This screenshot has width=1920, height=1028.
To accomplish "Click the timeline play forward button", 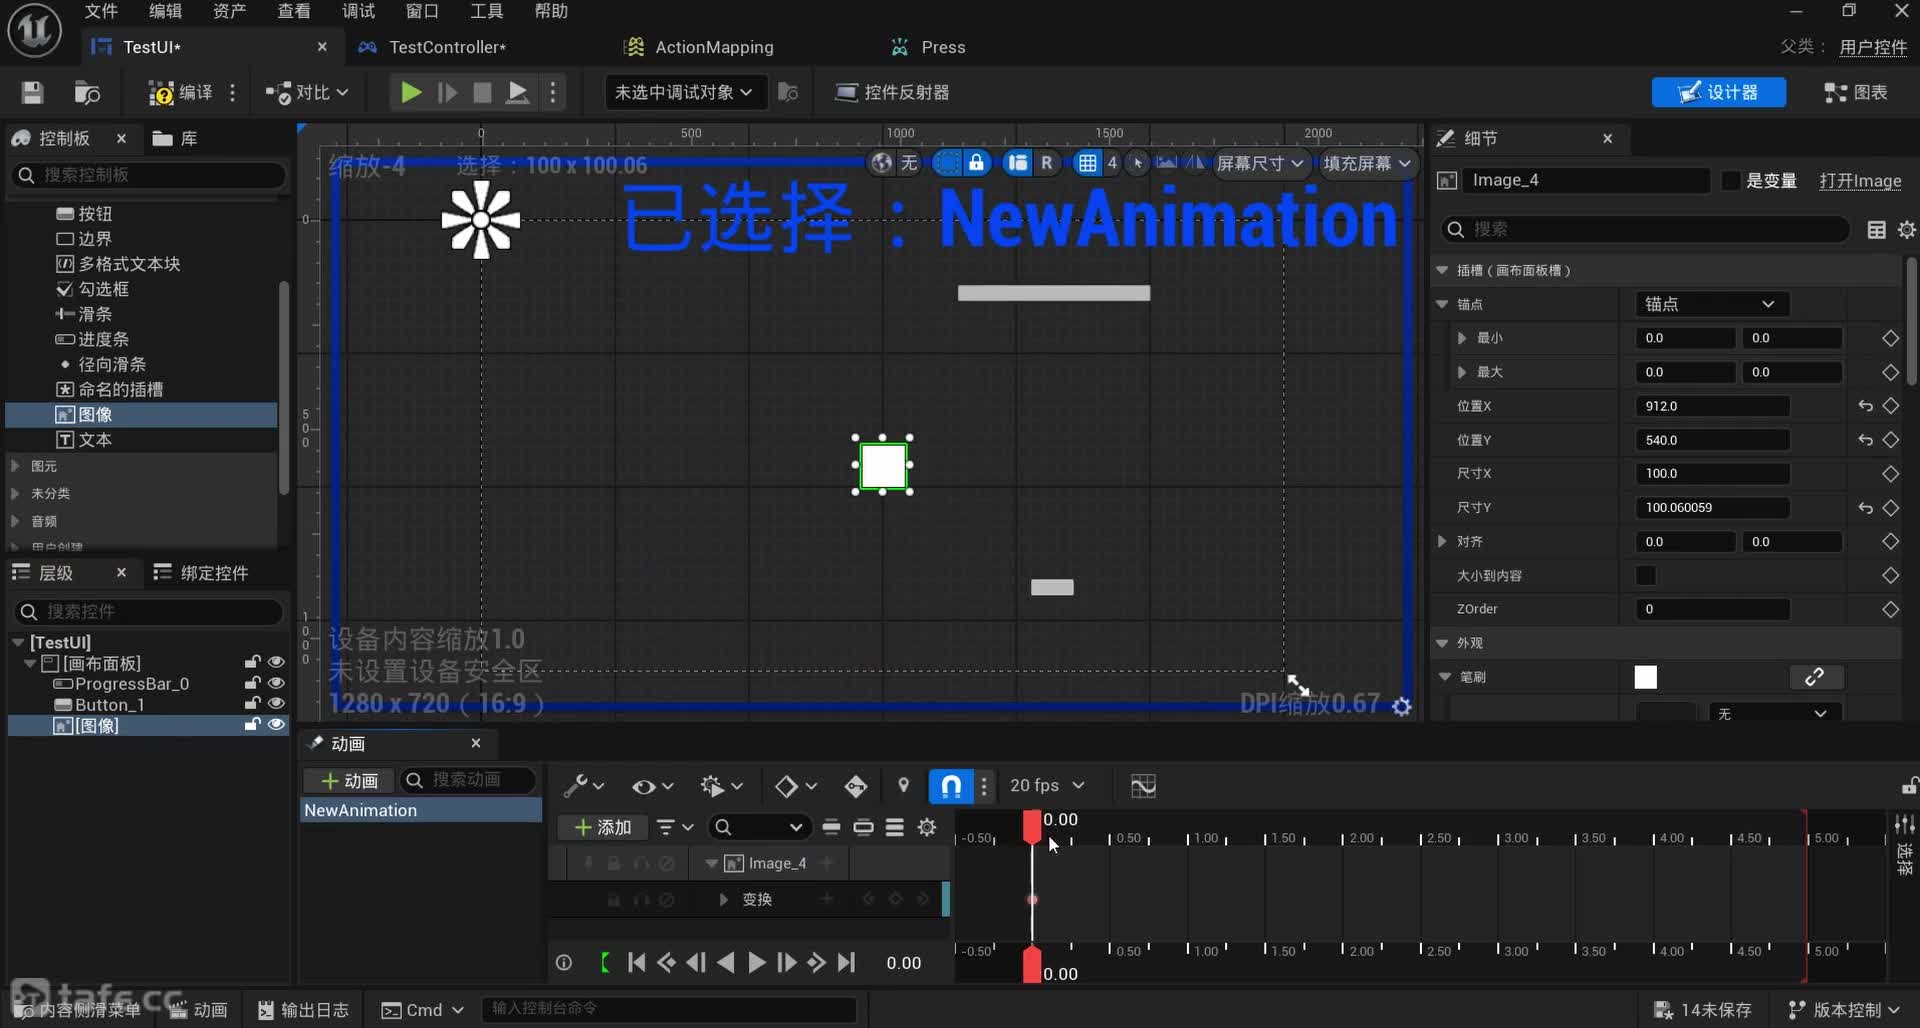I will pyautogui.click(x=756, y=963).
